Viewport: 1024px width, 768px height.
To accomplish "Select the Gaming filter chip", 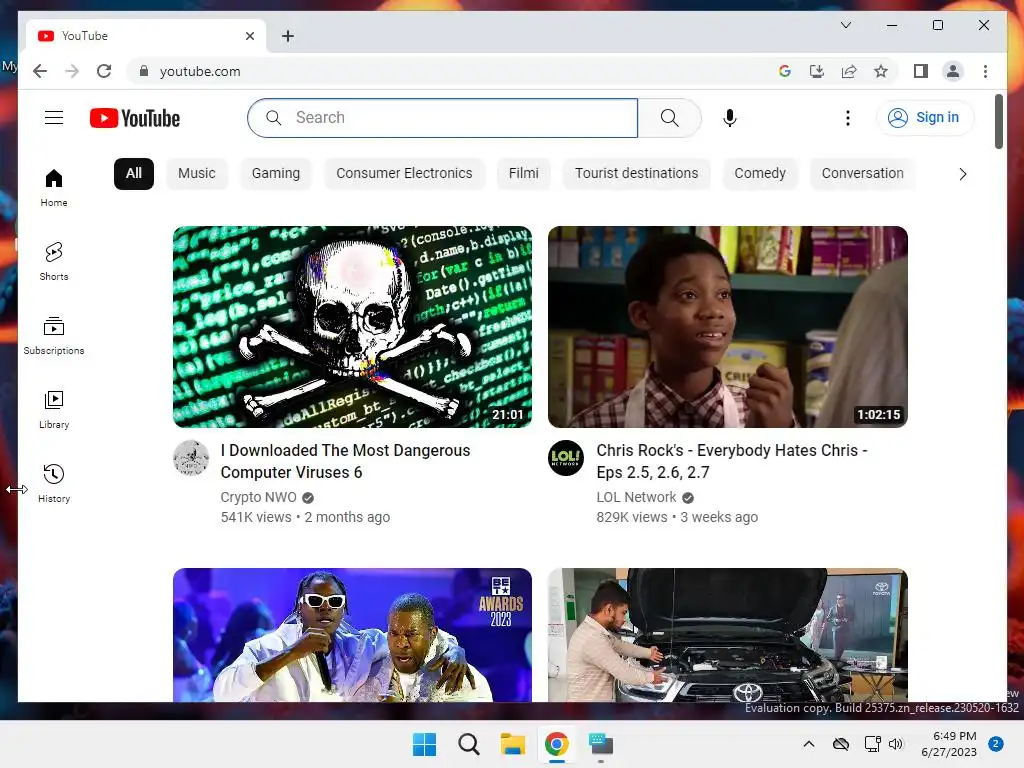I will [x=276, y=174].
